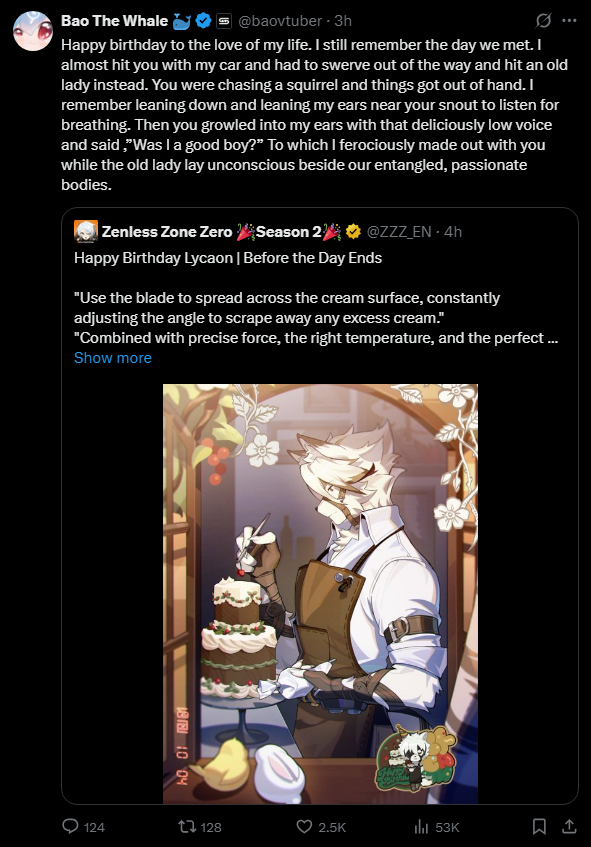
Task: Bookmark this post
Action: (539, 826)
